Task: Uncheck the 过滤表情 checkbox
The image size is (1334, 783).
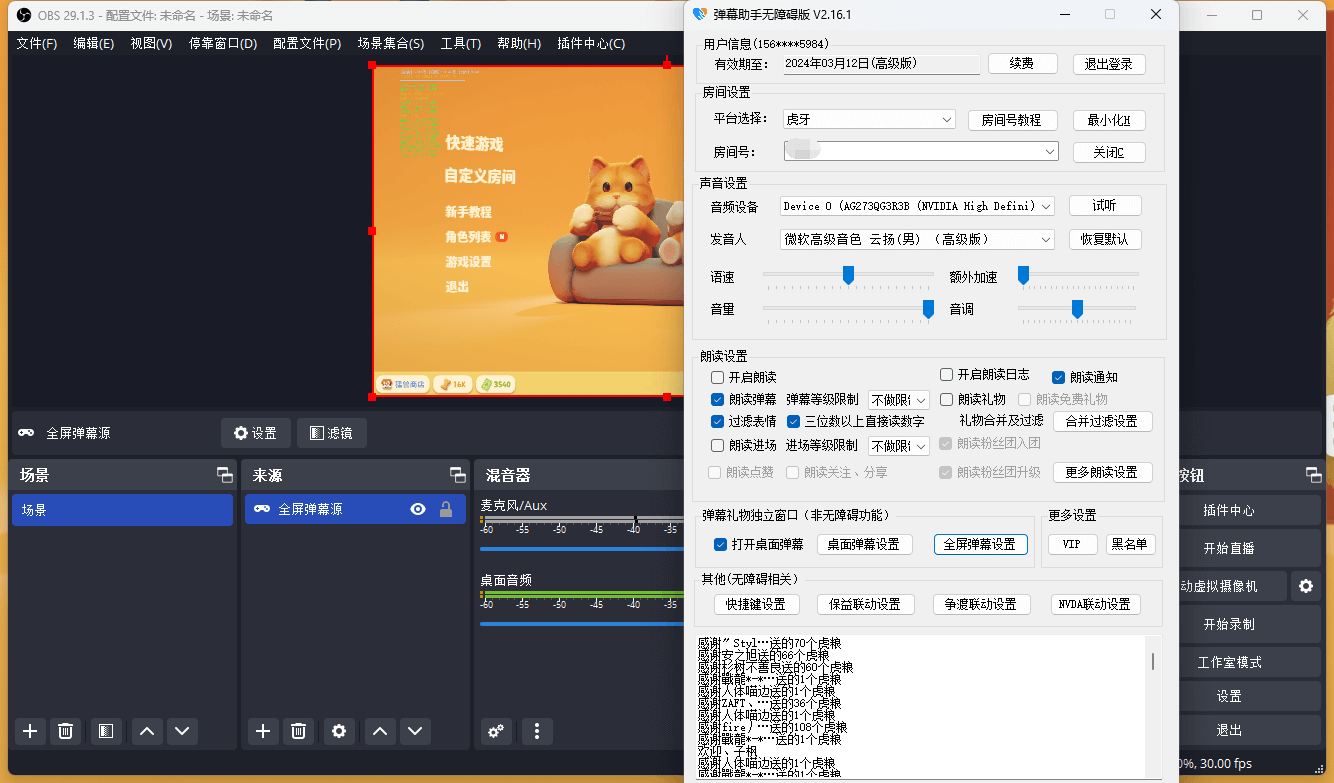Action: tap(717, 422)
